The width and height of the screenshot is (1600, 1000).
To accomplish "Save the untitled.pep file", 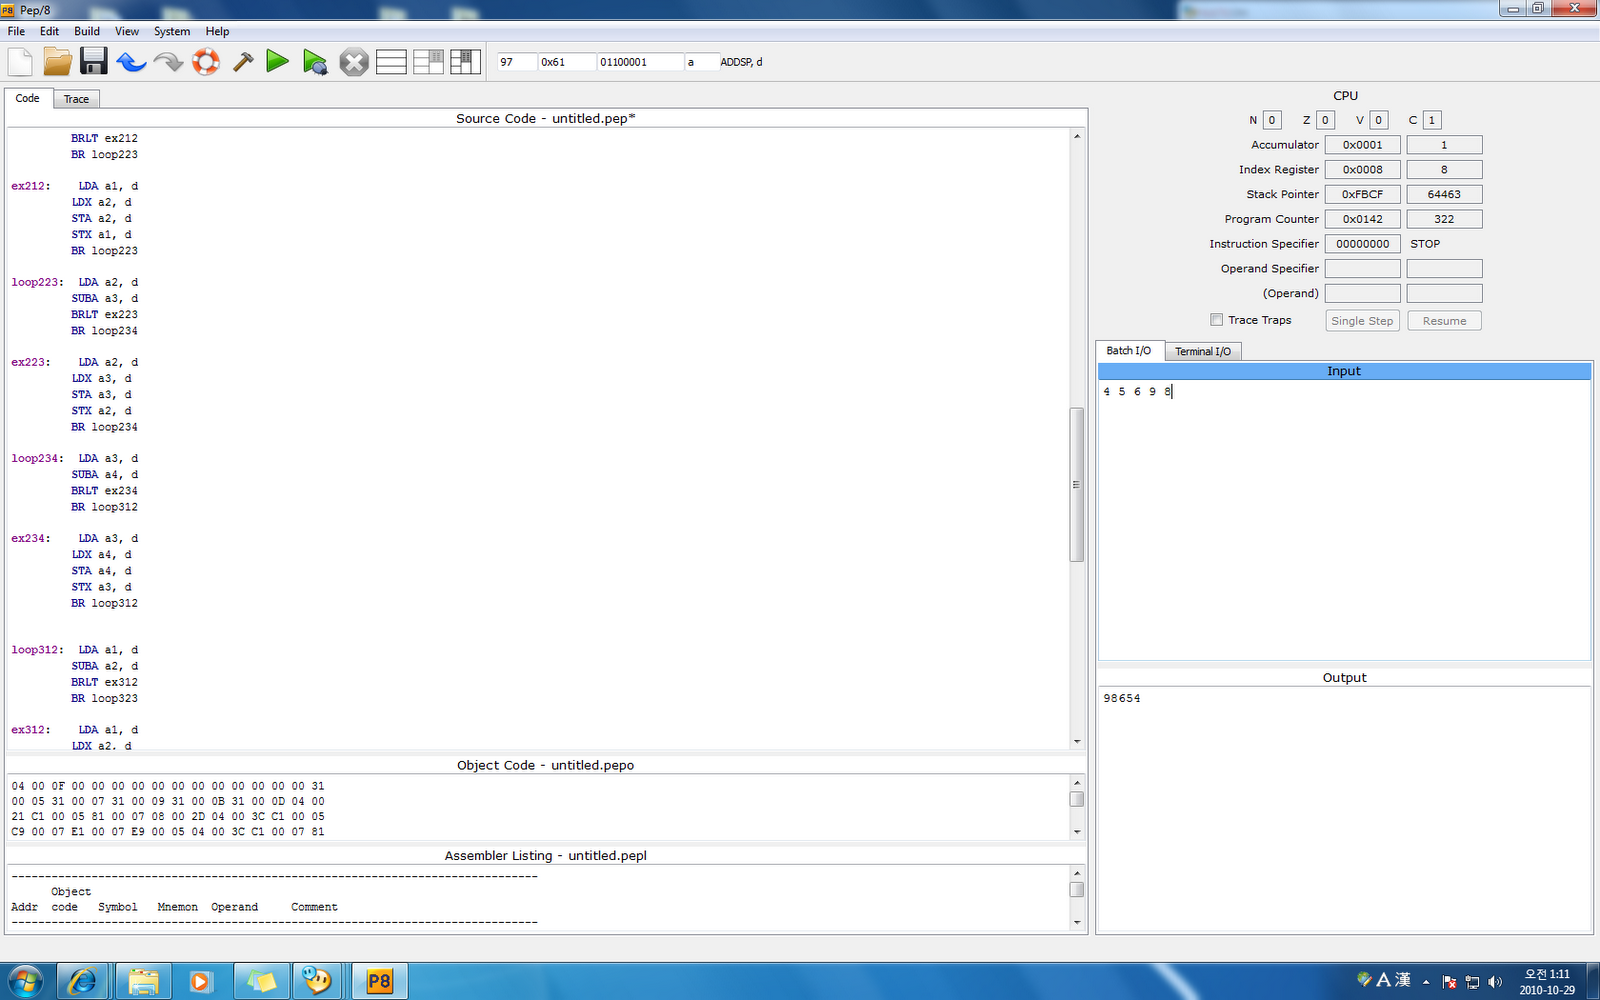I will coord(94,61).
